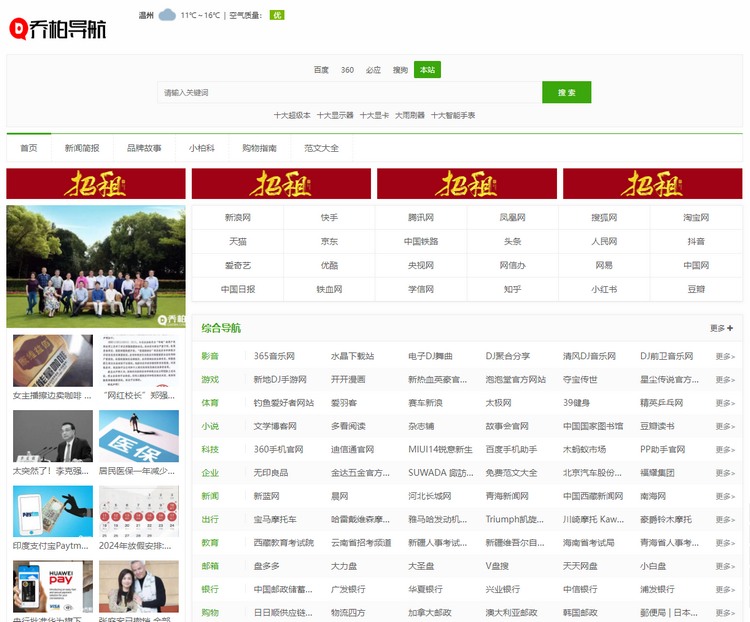Open the 女主播擦边卖咖啡 news thumbnail
The image size is (750, 622).
click(x=53, y=361)
